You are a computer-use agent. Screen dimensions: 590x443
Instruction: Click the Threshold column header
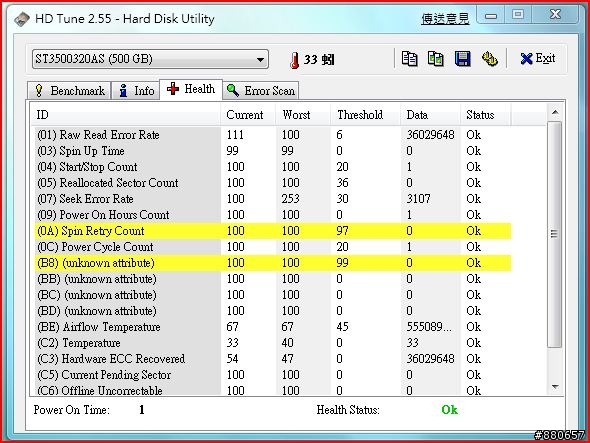point(365,115)
